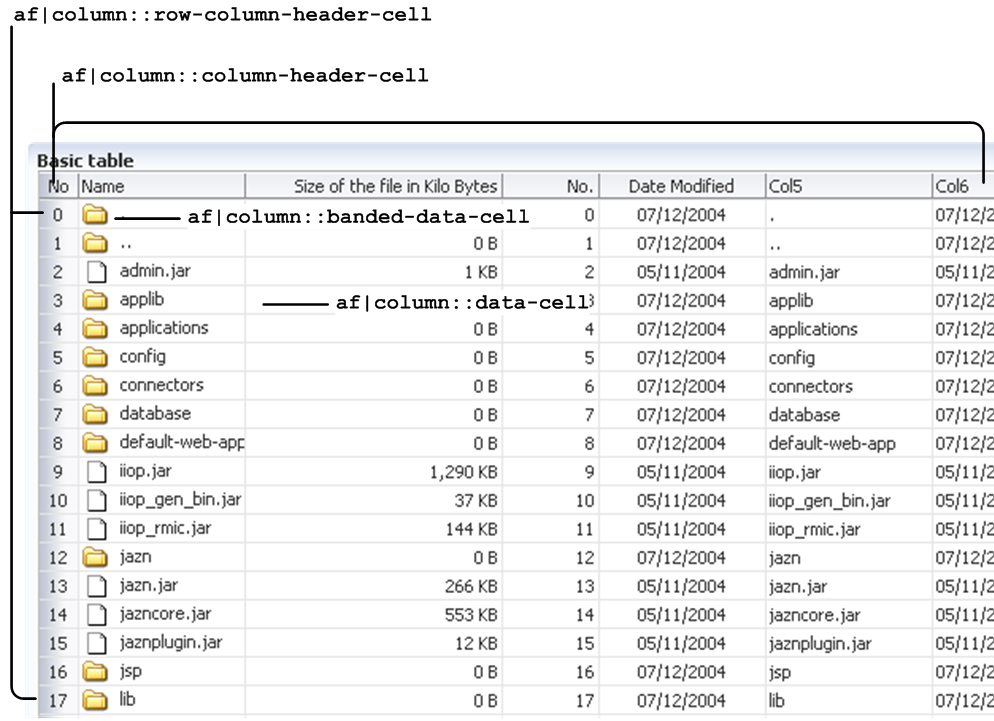This screenshot has width=994, height=721.
Task: Click the file icon next to admin.jar
Action: pos(95,271)
